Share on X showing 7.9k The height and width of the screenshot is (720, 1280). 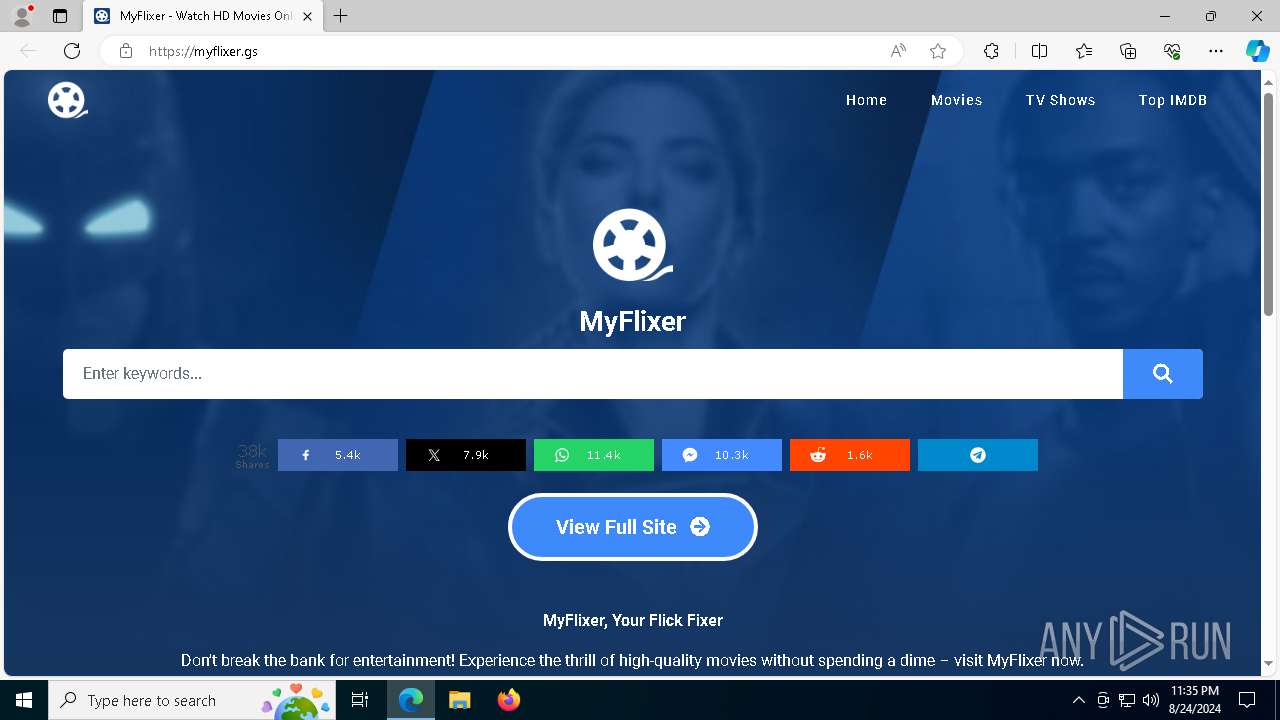466,455
